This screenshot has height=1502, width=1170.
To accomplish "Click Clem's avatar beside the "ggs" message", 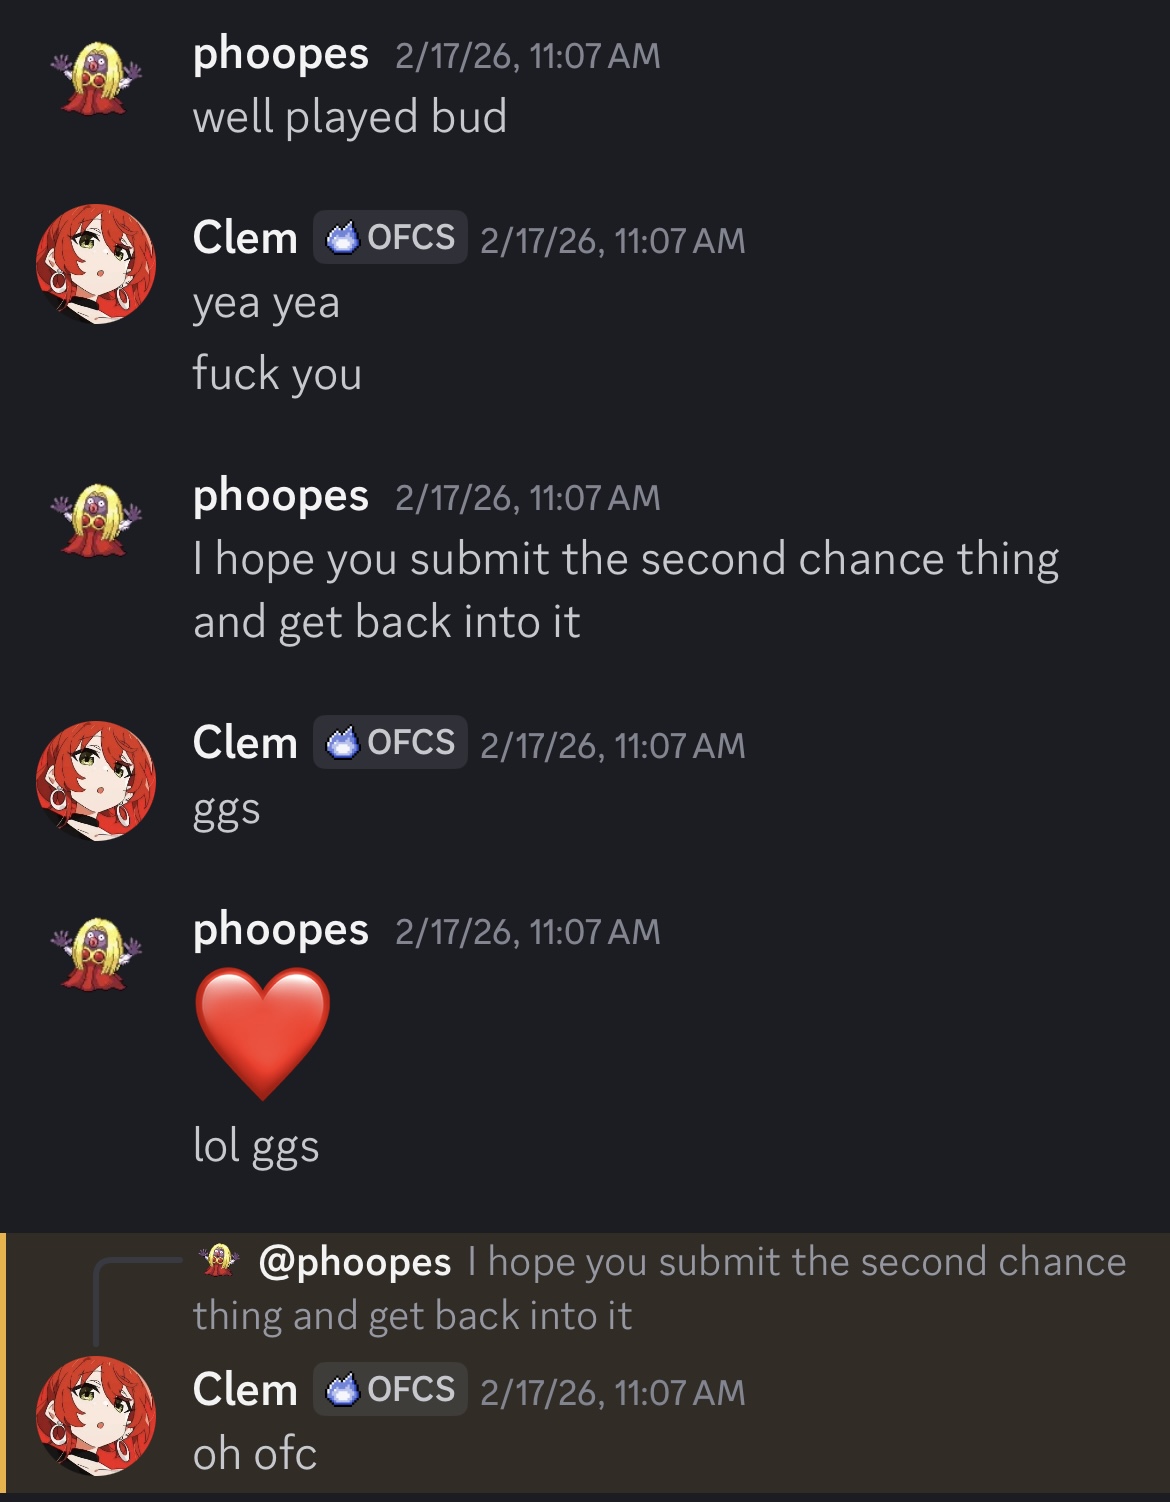I will [96, 780].
